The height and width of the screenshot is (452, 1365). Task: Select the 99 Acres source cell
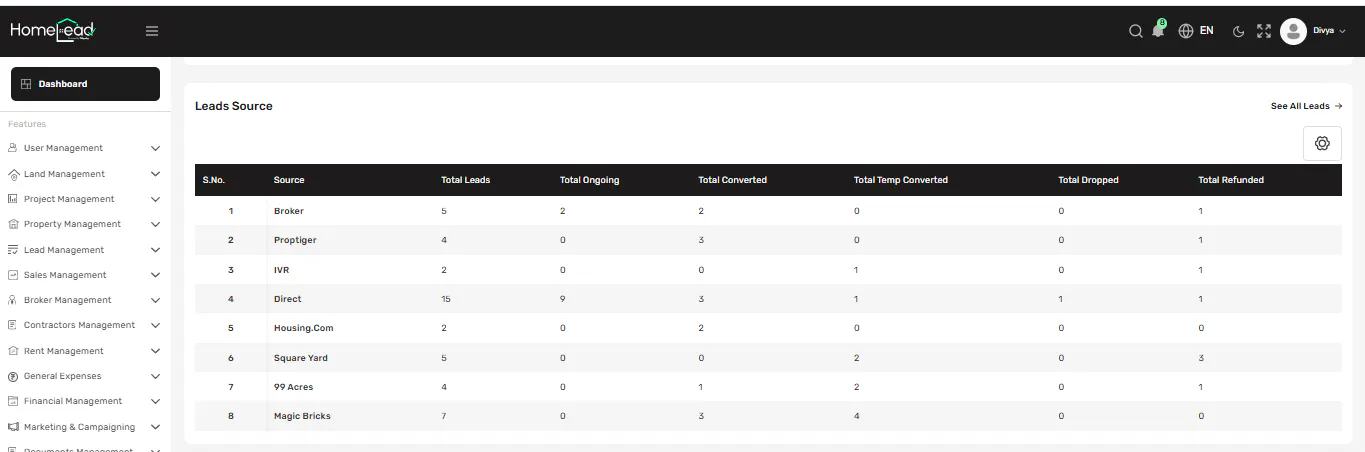tap(293, 387)
